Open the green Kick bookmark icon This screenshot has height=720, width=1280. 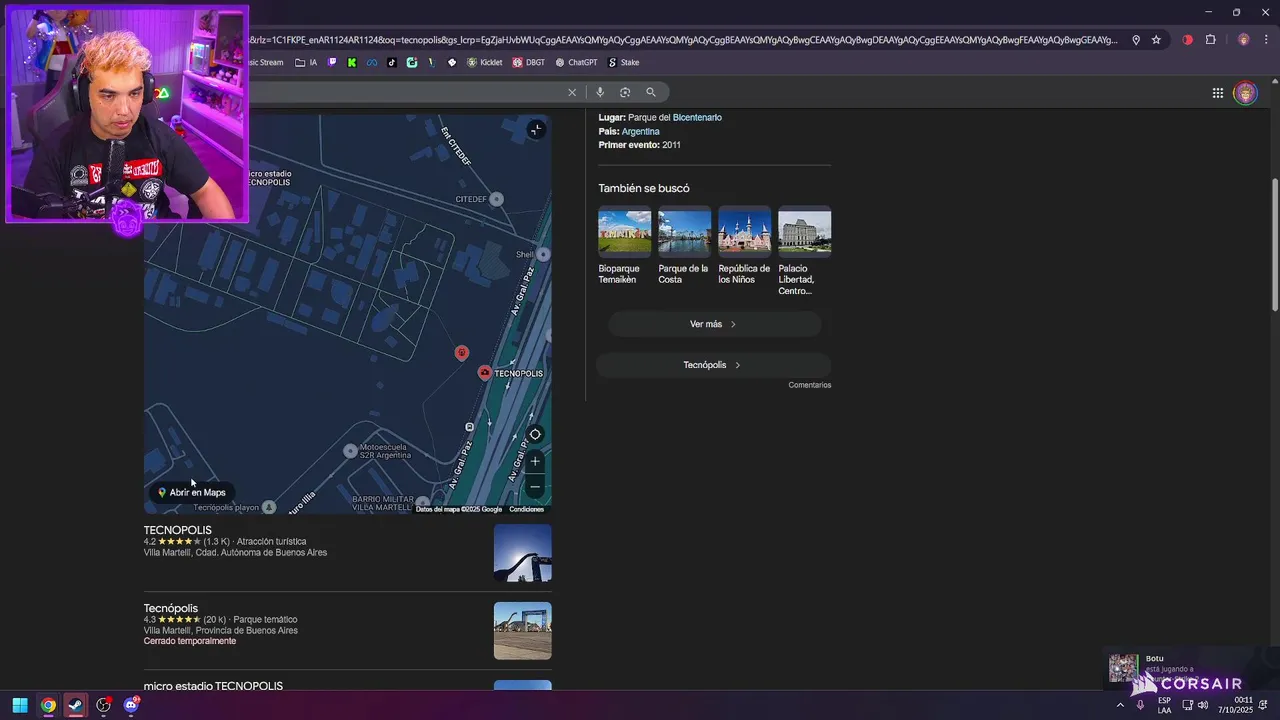click(x=352, y=62)
